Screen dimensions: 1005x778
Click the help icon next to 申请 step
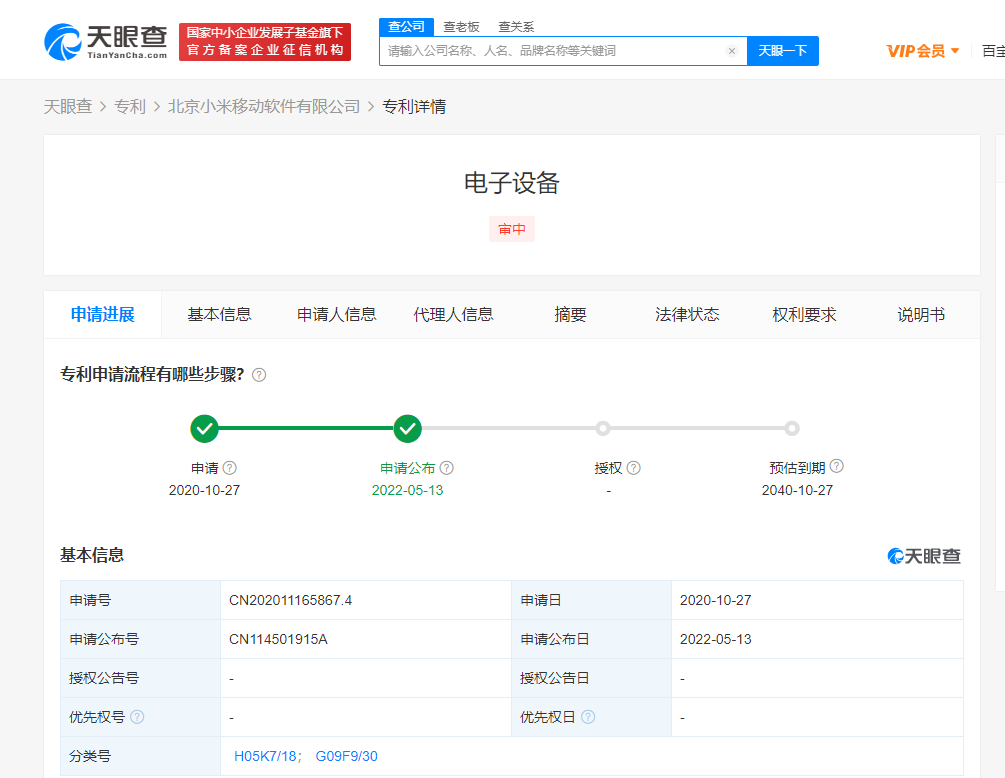tap(229, 468)
